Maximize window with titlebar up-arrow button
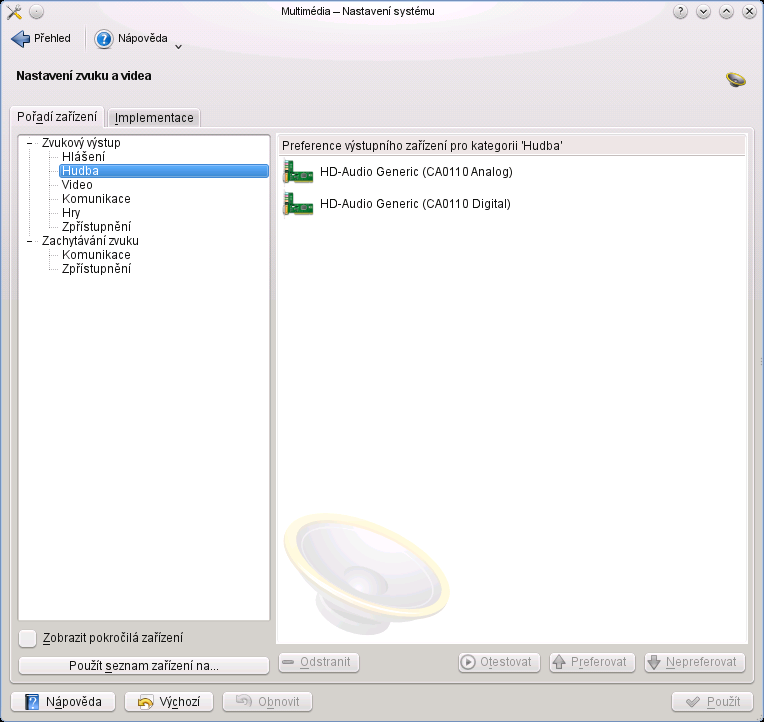 726,12
